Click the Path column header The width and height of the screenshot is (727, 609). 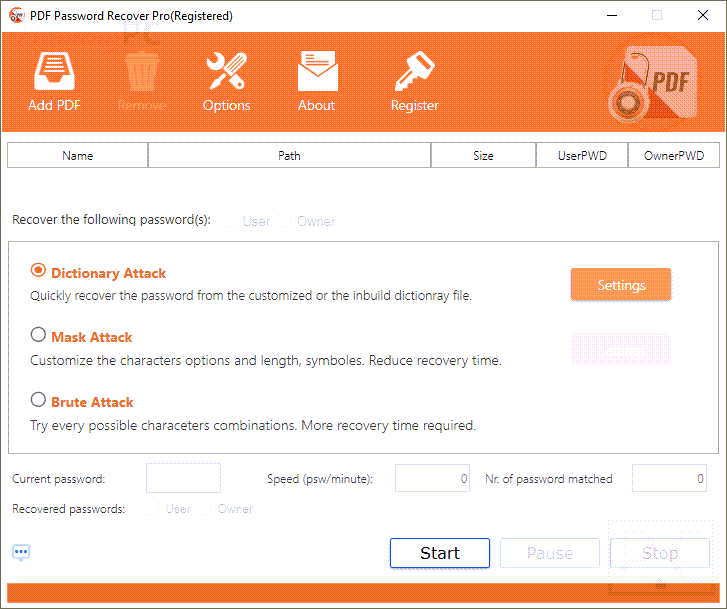[289, 155]
